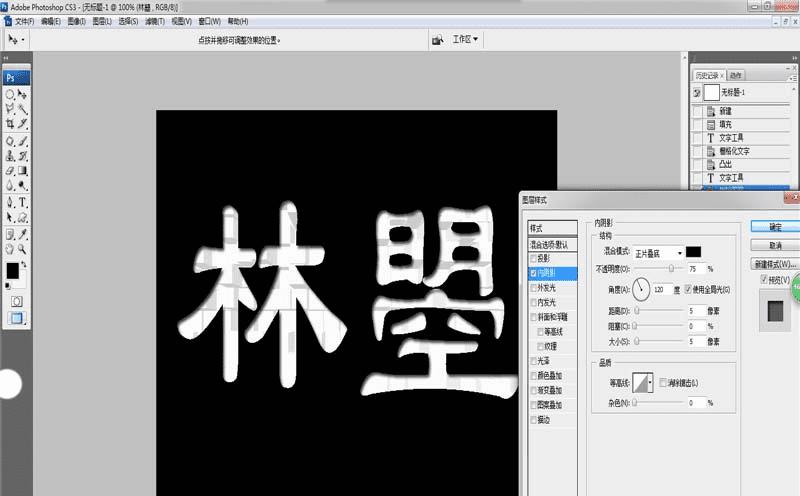Screen dimensions: 800x496
Task: Select the Gradient tool
Action: tap(22, 171)
